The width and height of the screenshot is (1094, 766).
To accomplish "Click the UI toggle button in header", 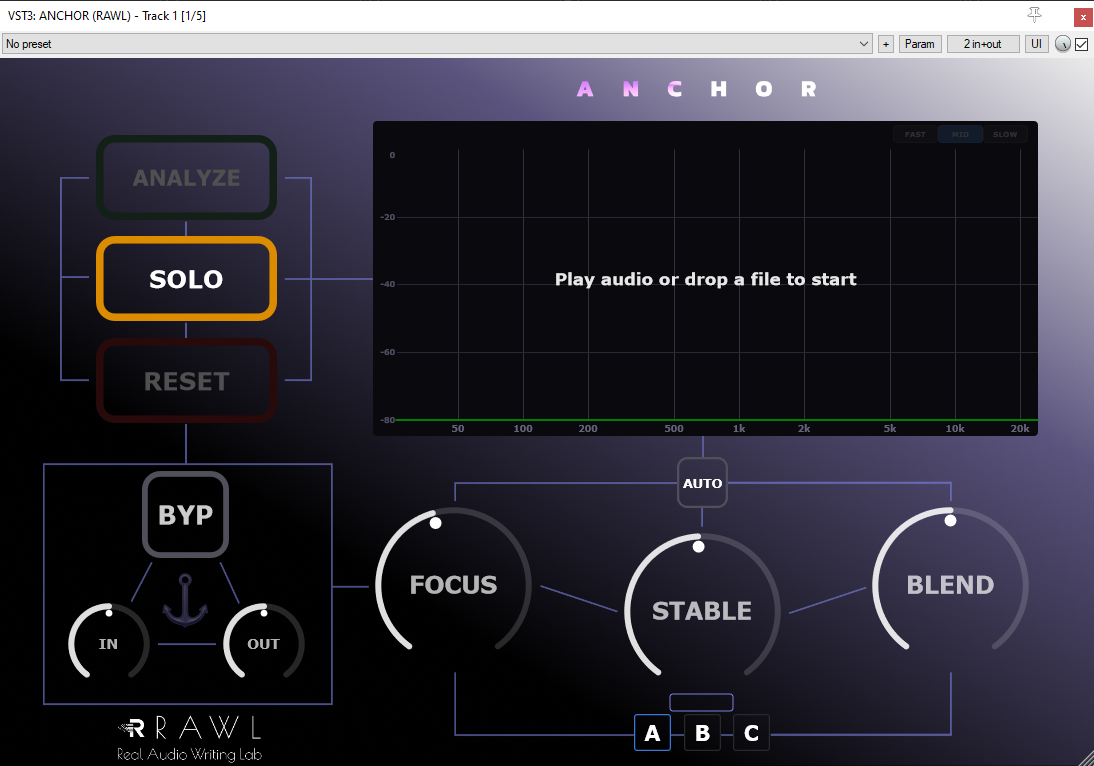I will (x=1036, y=44).
